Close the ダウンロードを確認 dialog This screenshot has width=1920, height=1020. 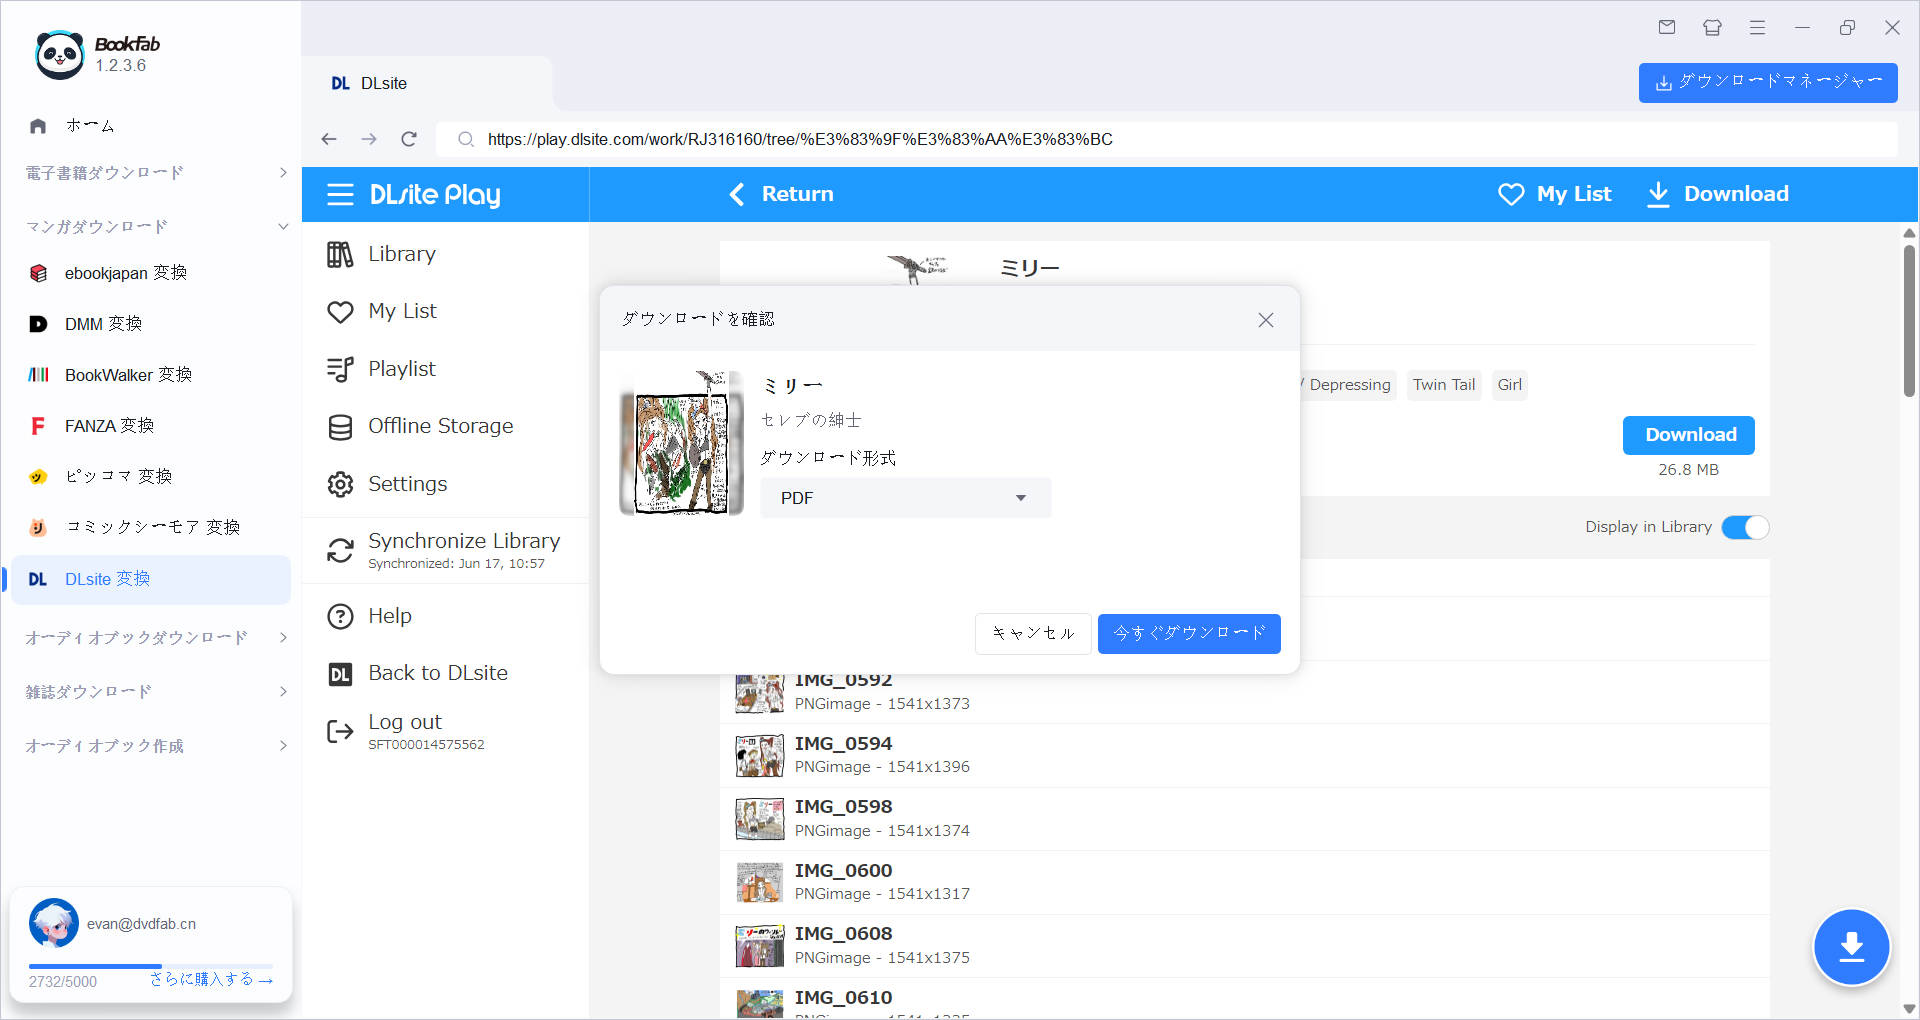point(1266,320)
